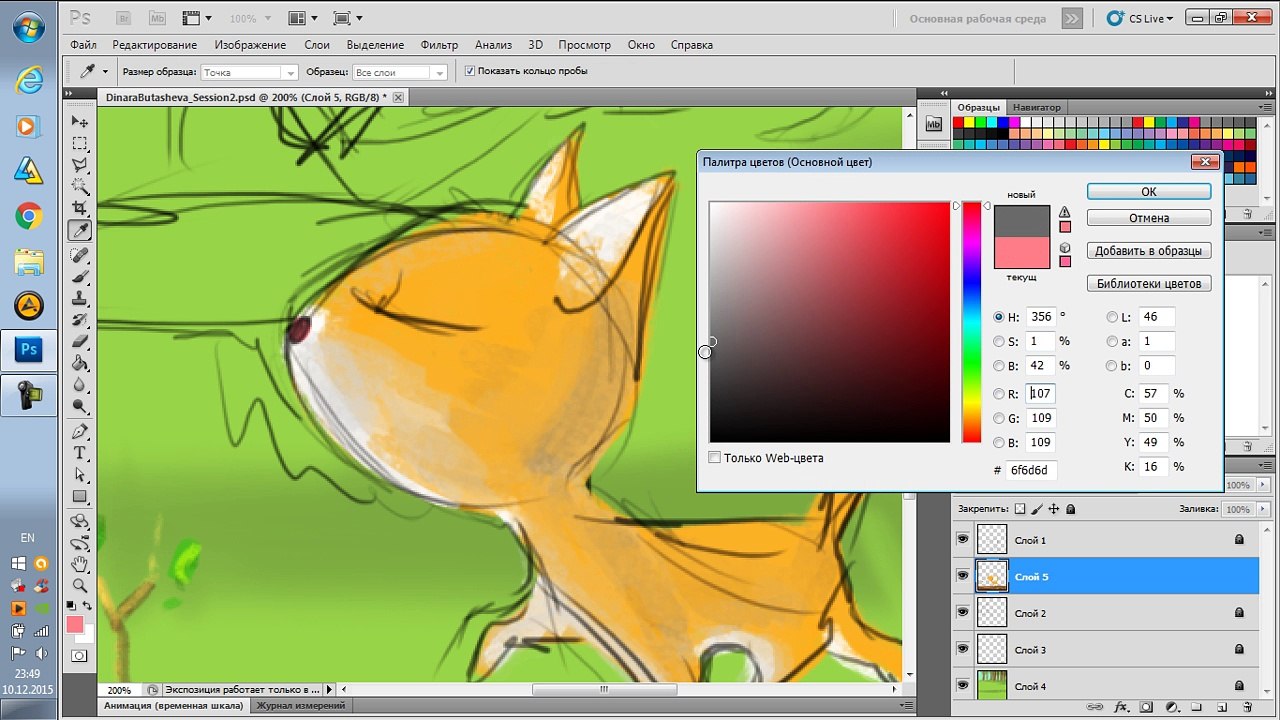Hide layer Слой 5
Screen dimensions: 1280x720
(963, 576)
